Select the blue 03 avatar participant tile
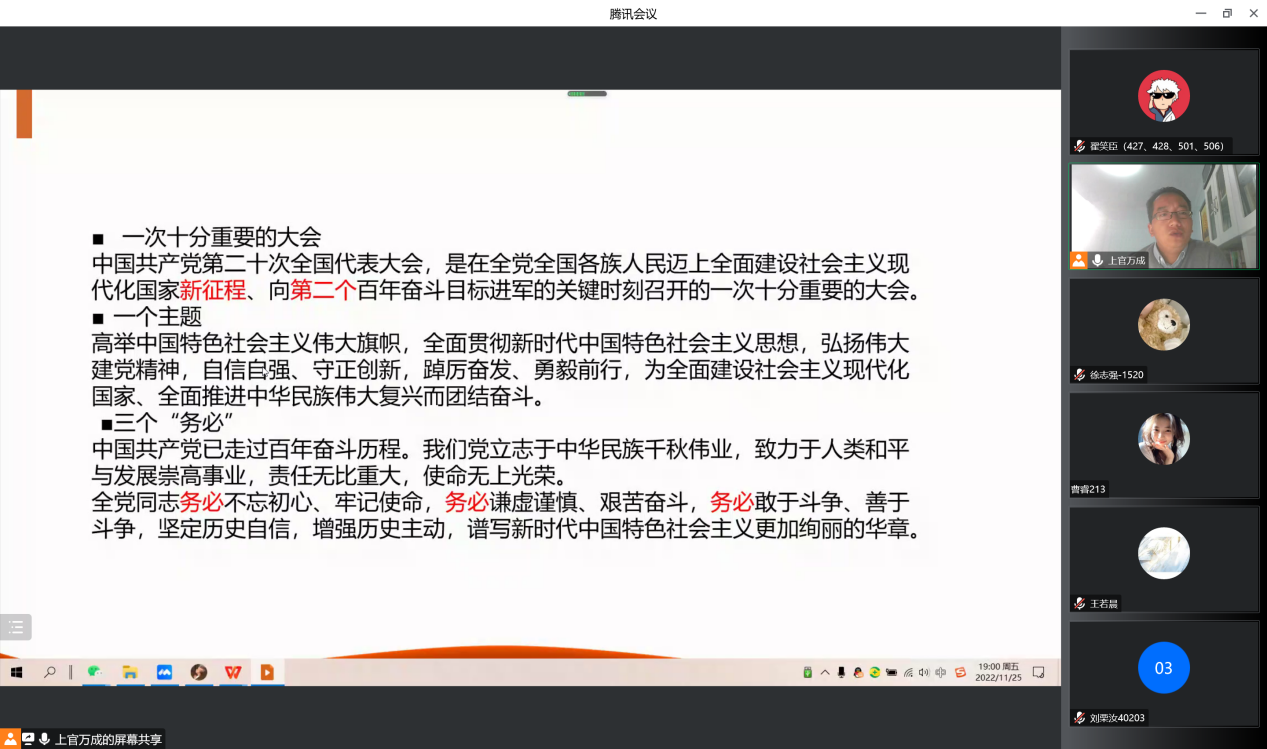1267x749 pixels. (1163, 667)
